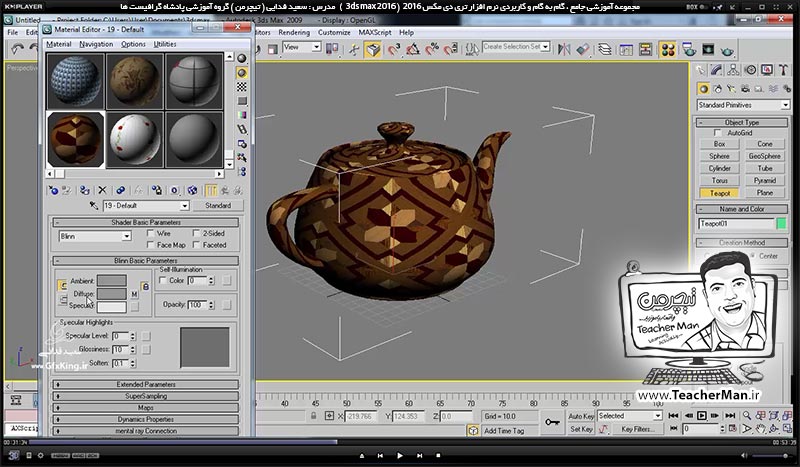The height and width of the screenshot is (467, 800).
Task: Click the Sample Type sphere icon
Action: pyautogui.click(x=242, y=58)
